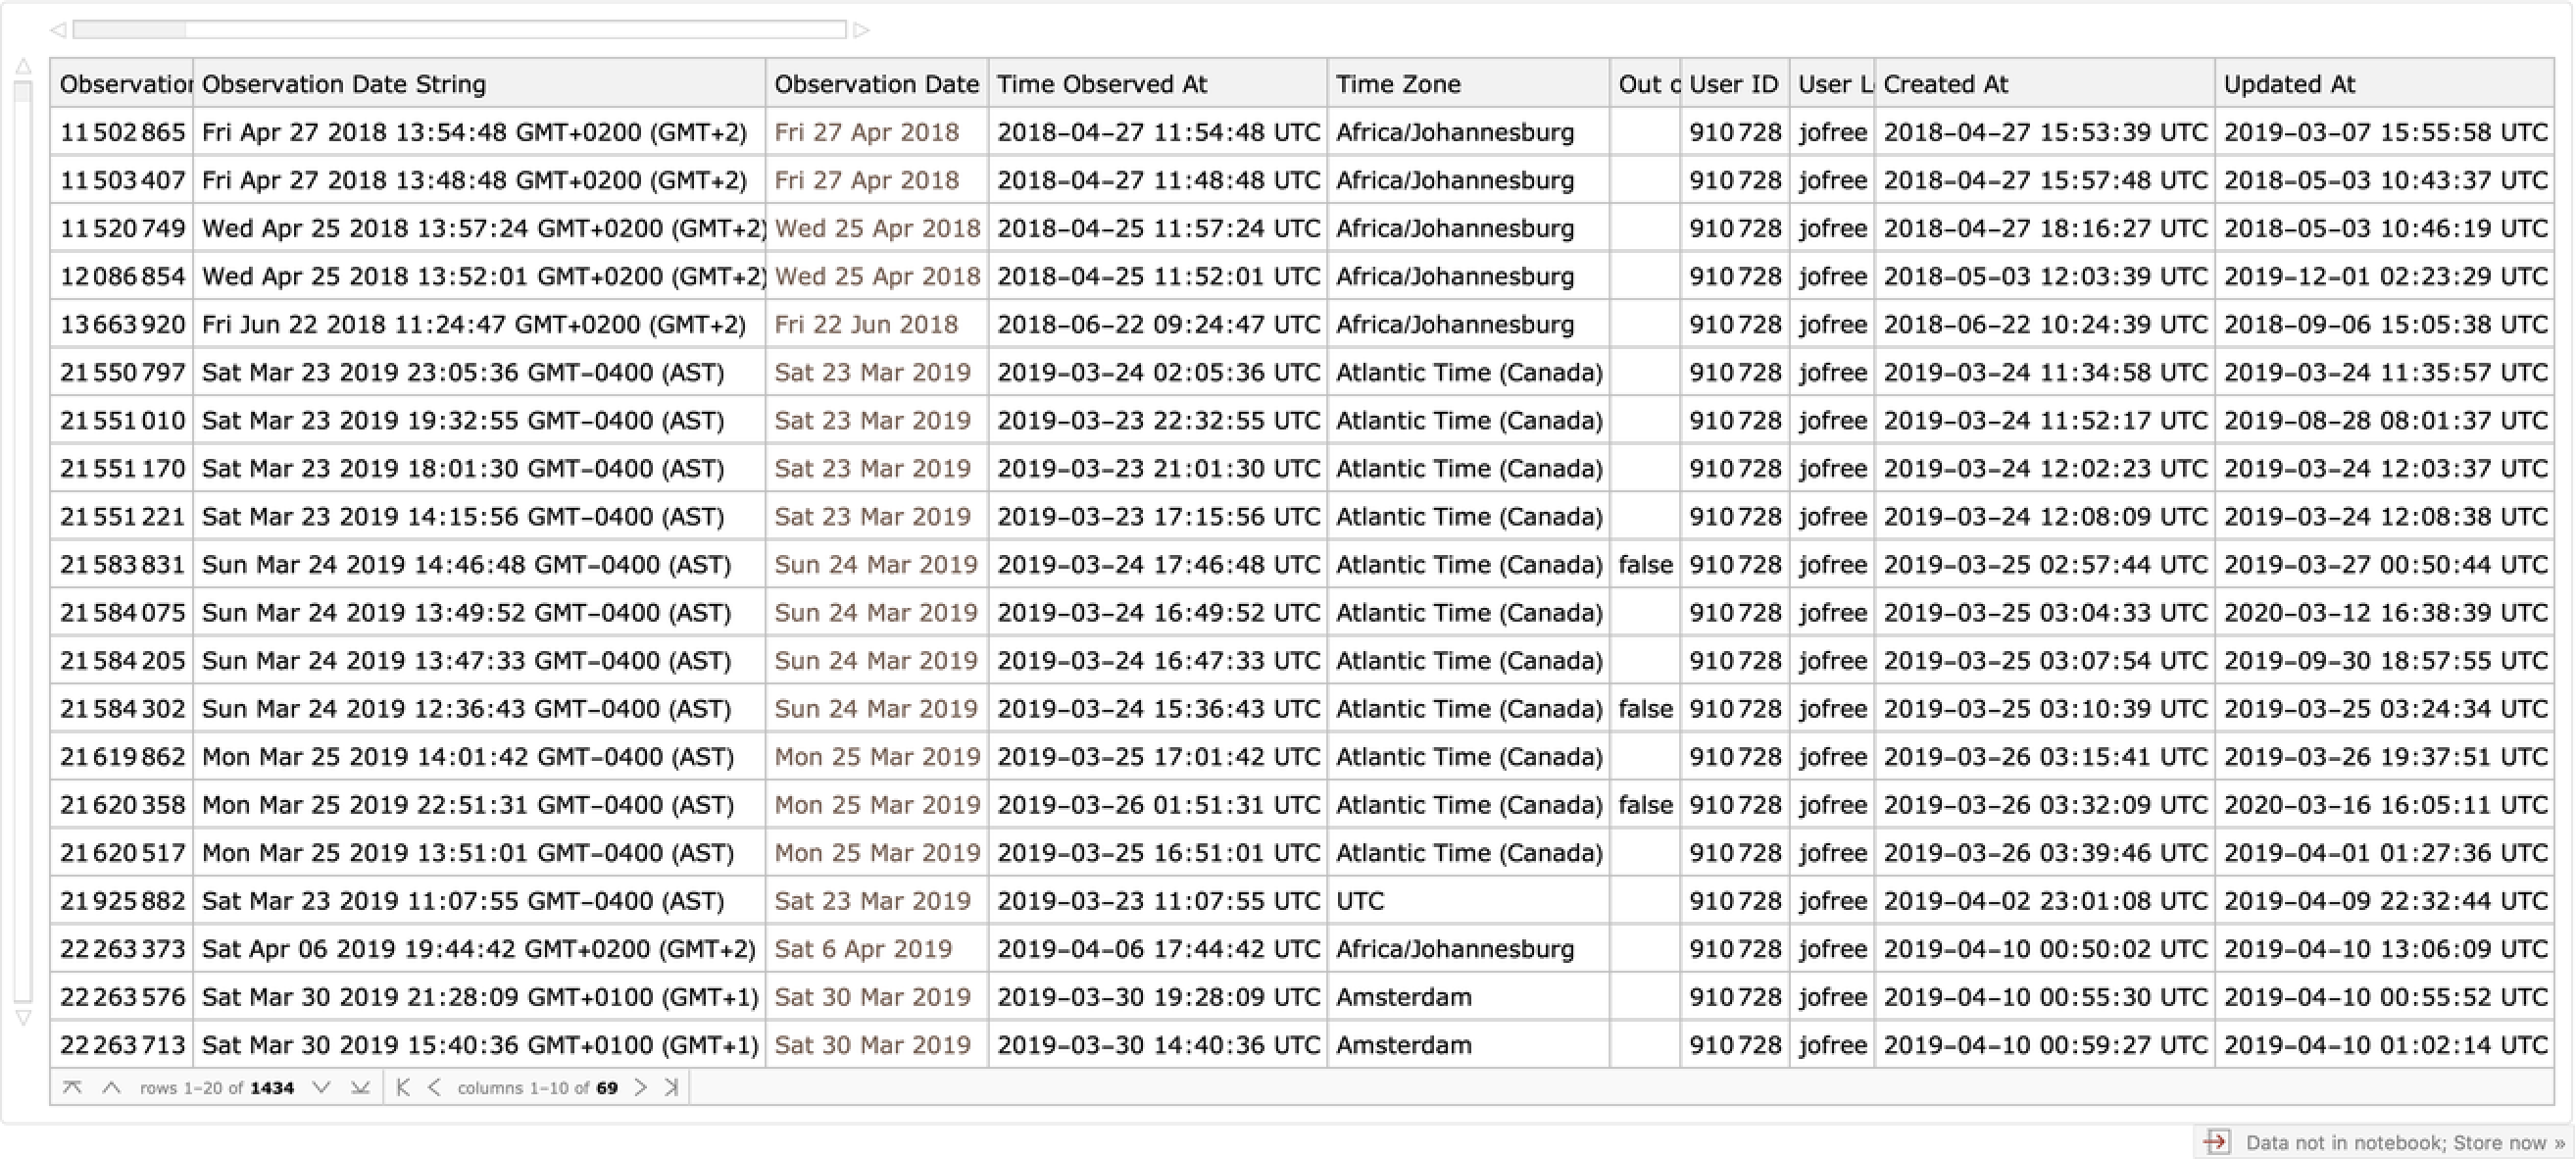Select Time Observed At column header
The image size is (2576, 1159).
[1158, 84]
